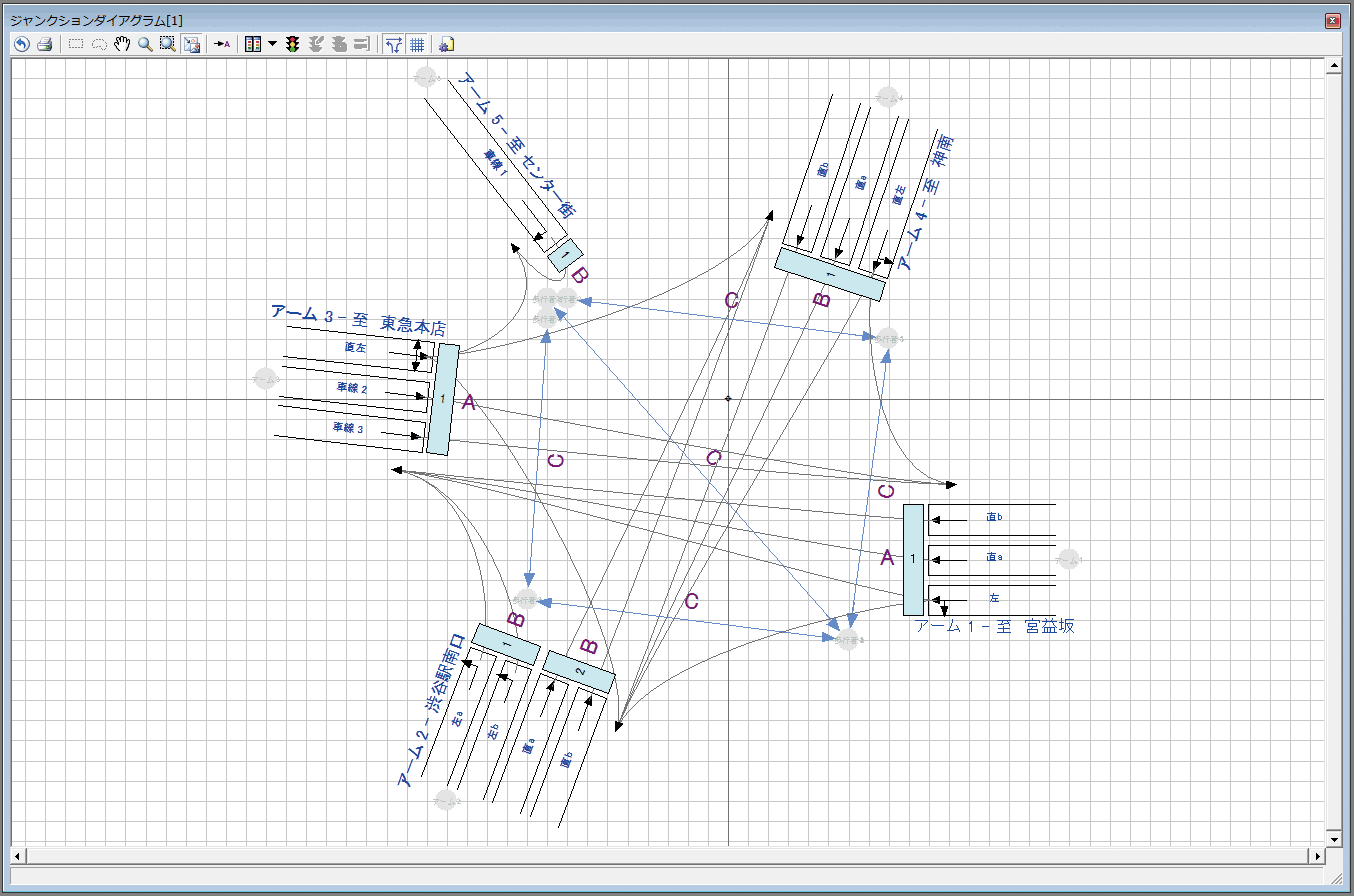
Task: Click the printer icon
Action: [44, 44]
